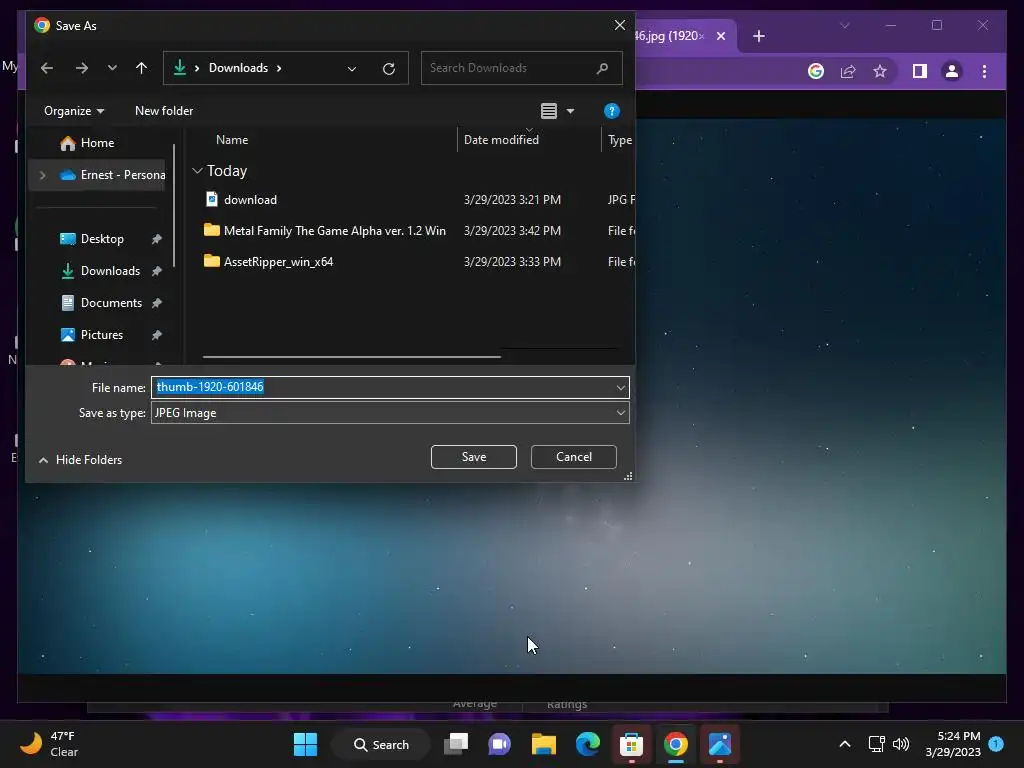Open a new Chrome tab
This screenshot has height=768, width=1024.
(758, 36)
